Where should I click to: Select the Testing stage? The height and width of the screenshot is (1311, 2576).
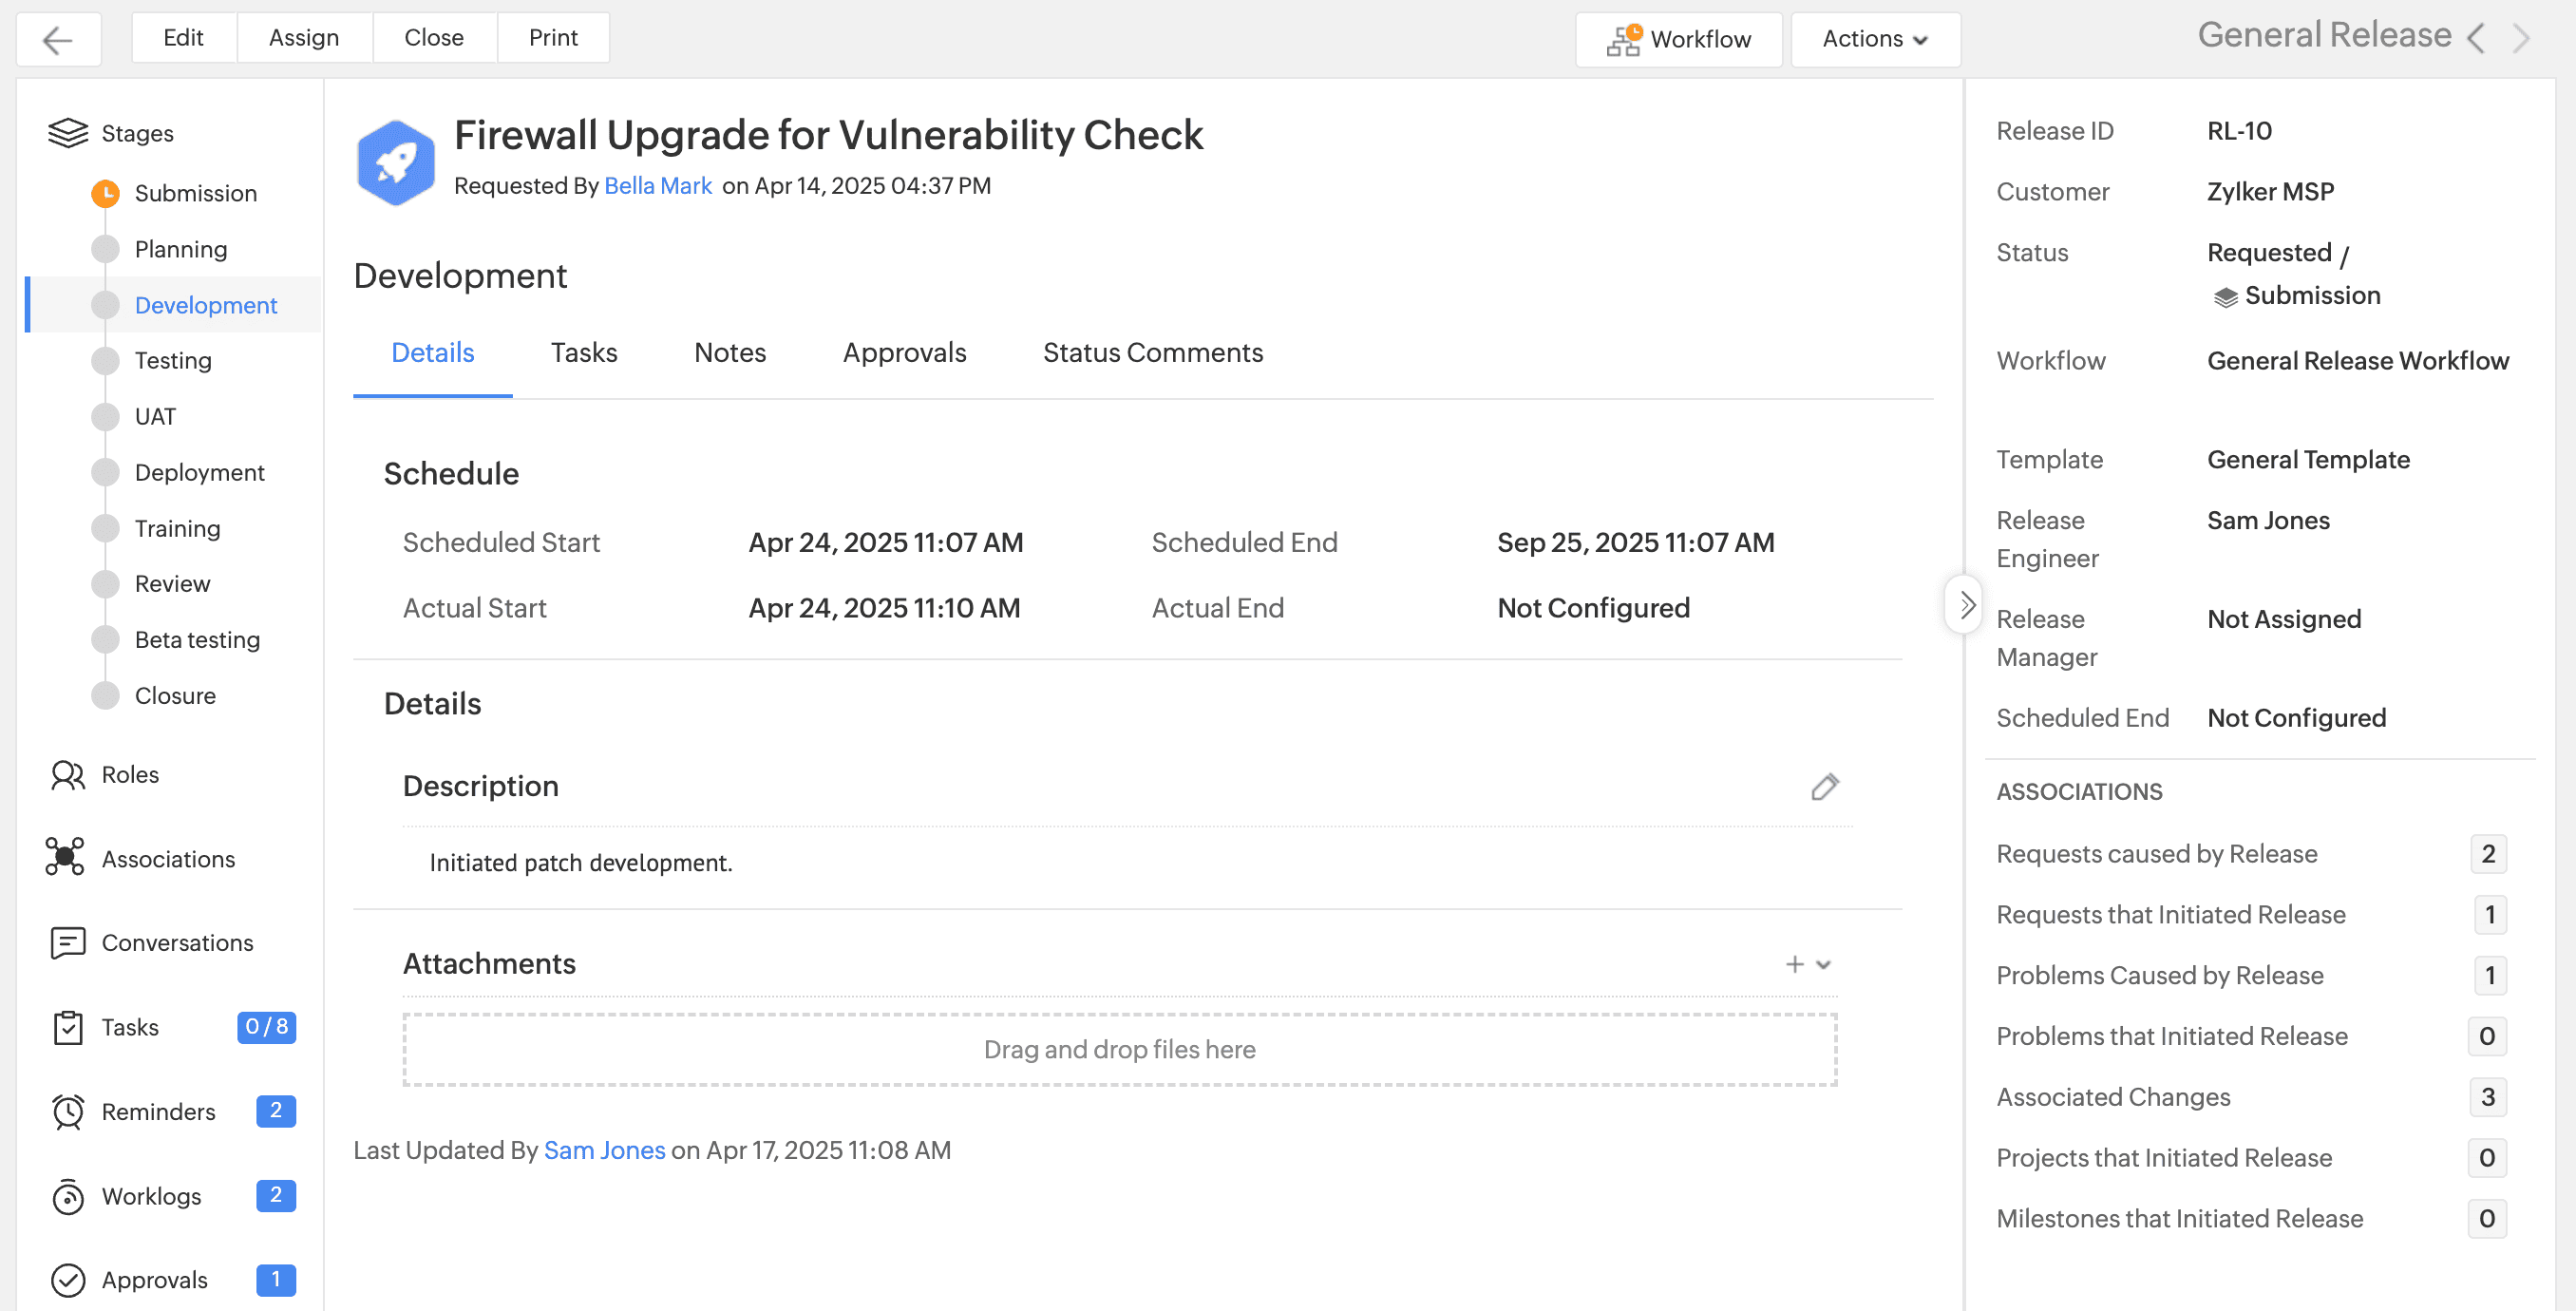click(x=173, y=360)
